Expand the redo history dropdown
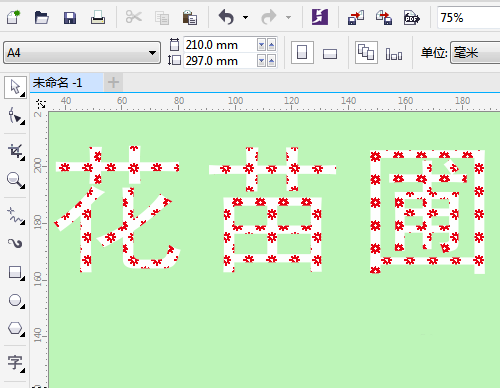The image size is (500, 388). pyautogui.click(x=288, y=17)
